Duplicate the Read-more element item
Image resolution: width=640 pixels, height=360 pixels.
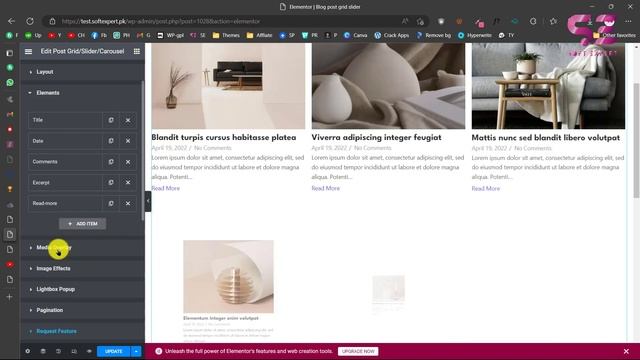click(111, 203)
